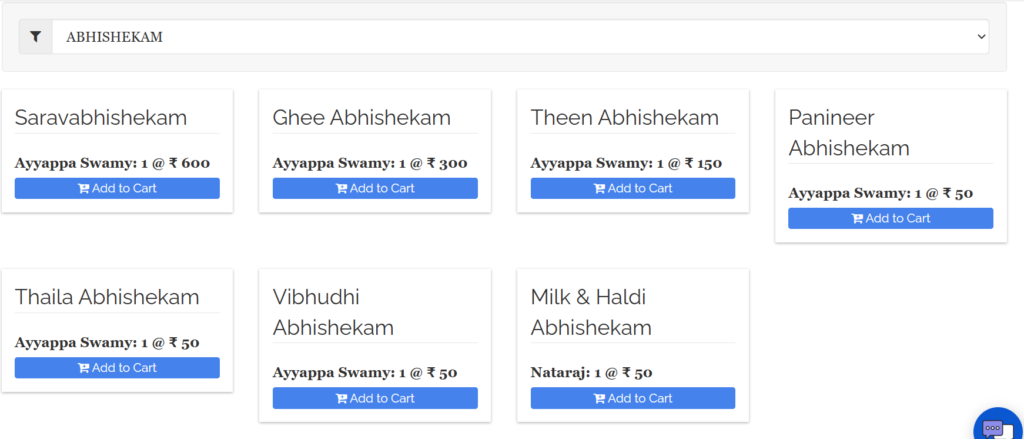Screen dimensions: 1024x439
Task: Open the ABHISHEKAM category dropdown
Action: (x=520, y=37)
